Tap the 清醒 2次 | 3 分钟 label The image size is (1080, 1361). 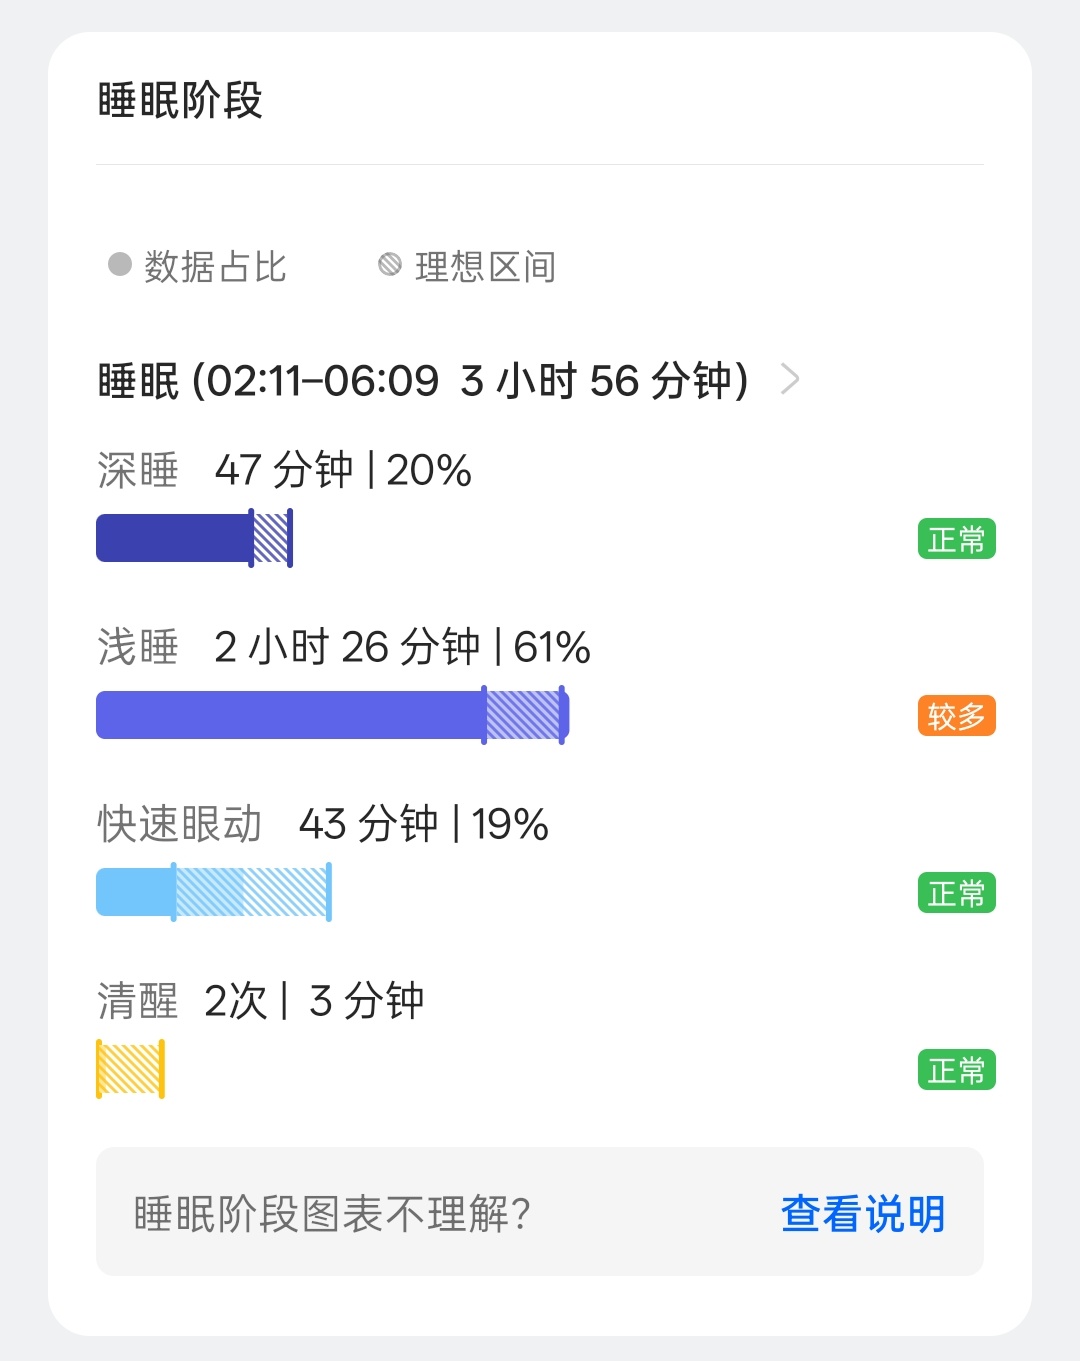(261, 1001)
